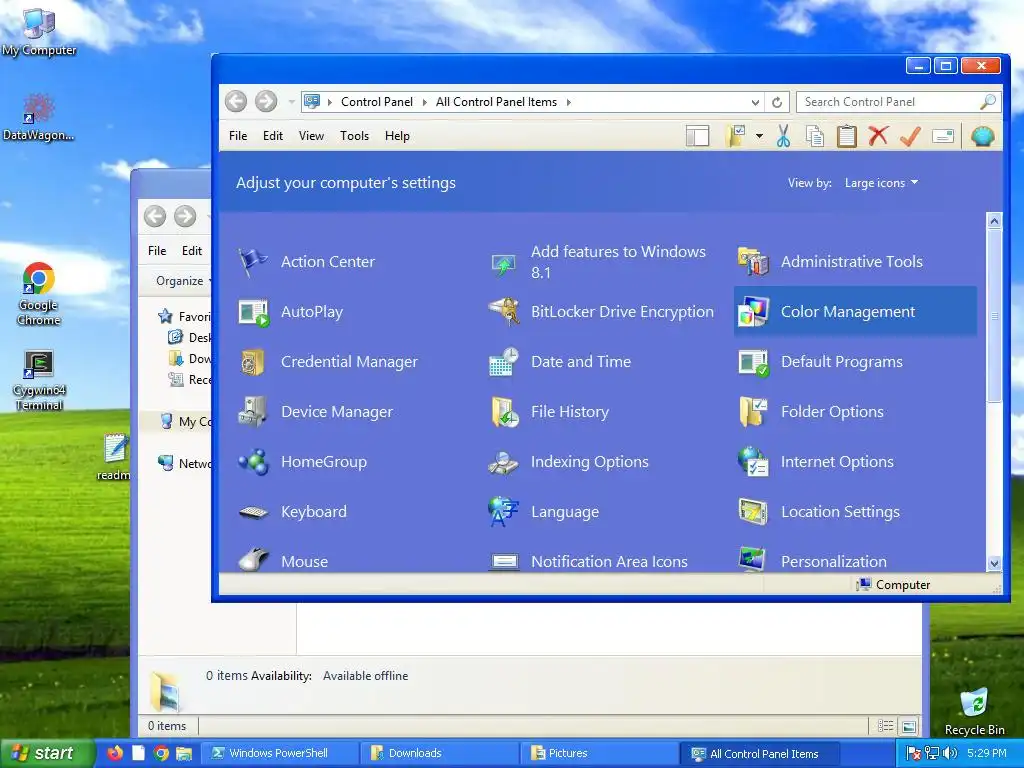1024x768 pixels.
Task: Open Cygwin64 Terminal desktop shortcut
Action: (39, 380)
